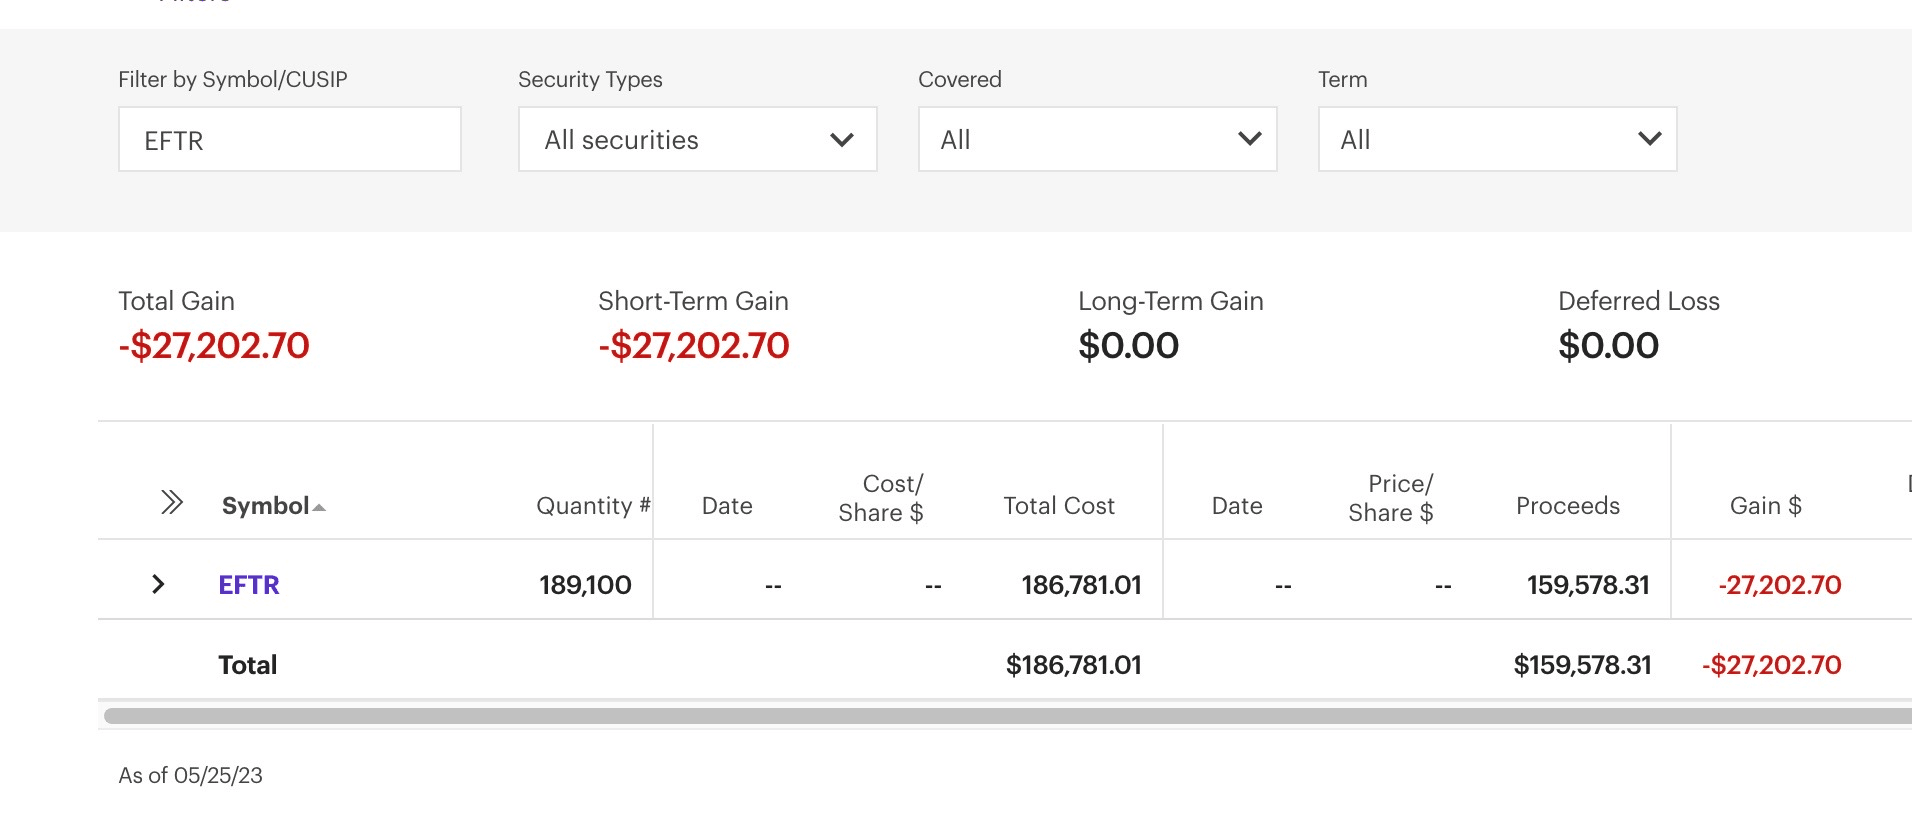The image size is (1912, 834).
Task: Sort by Quantity column header
Action: click(592, 506)
